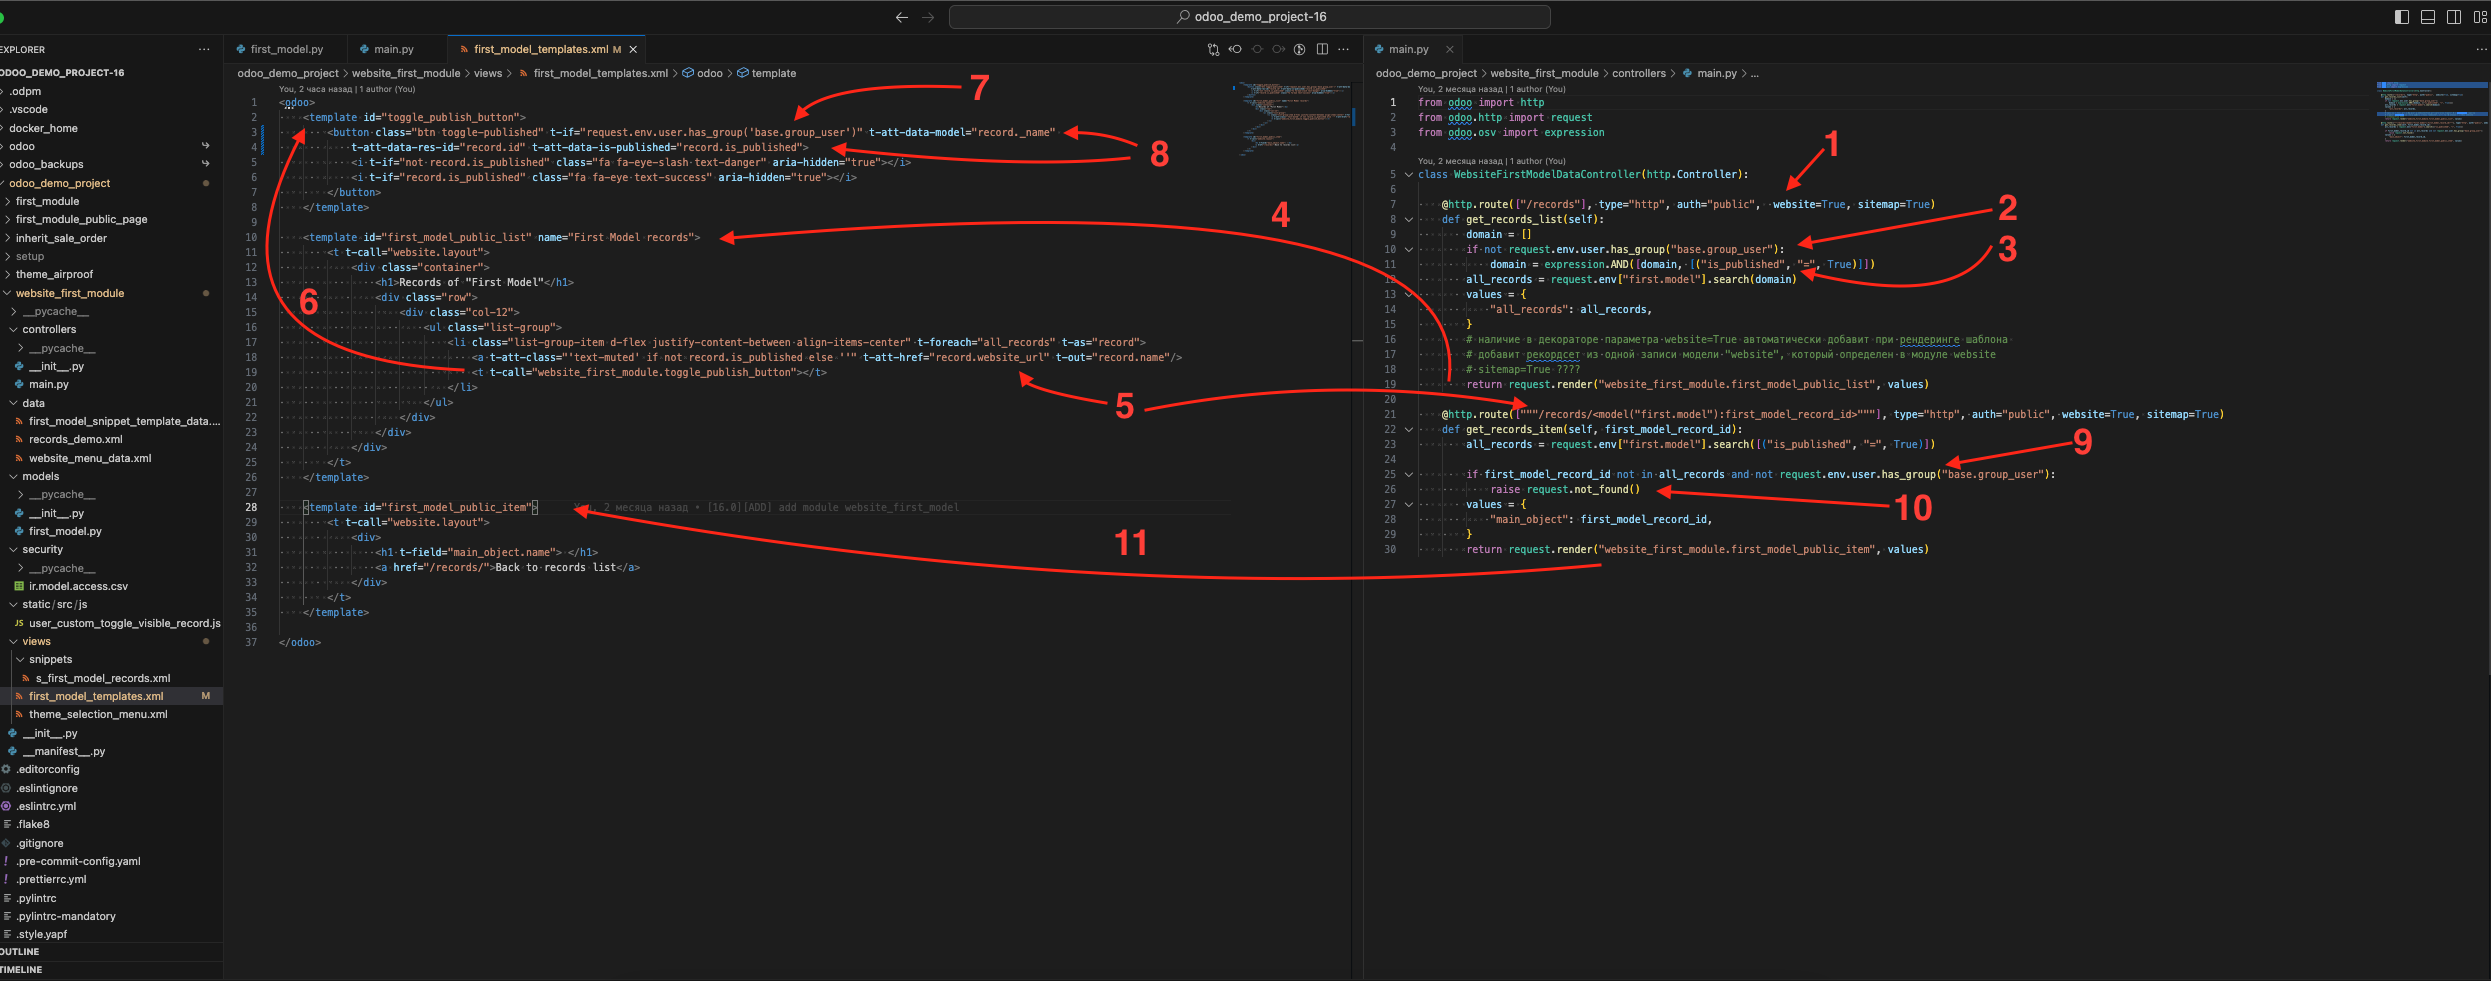The image size is (2491, 981).
Task: Click 'controllers' breadcrumb in right editor
Action: pos(1639,73)
